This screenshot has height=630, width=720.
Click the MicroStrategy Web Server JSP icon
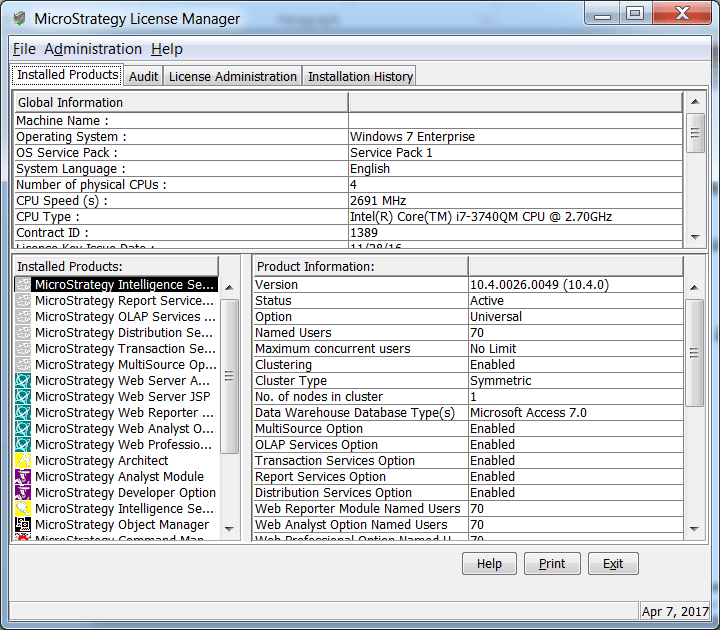23,397
